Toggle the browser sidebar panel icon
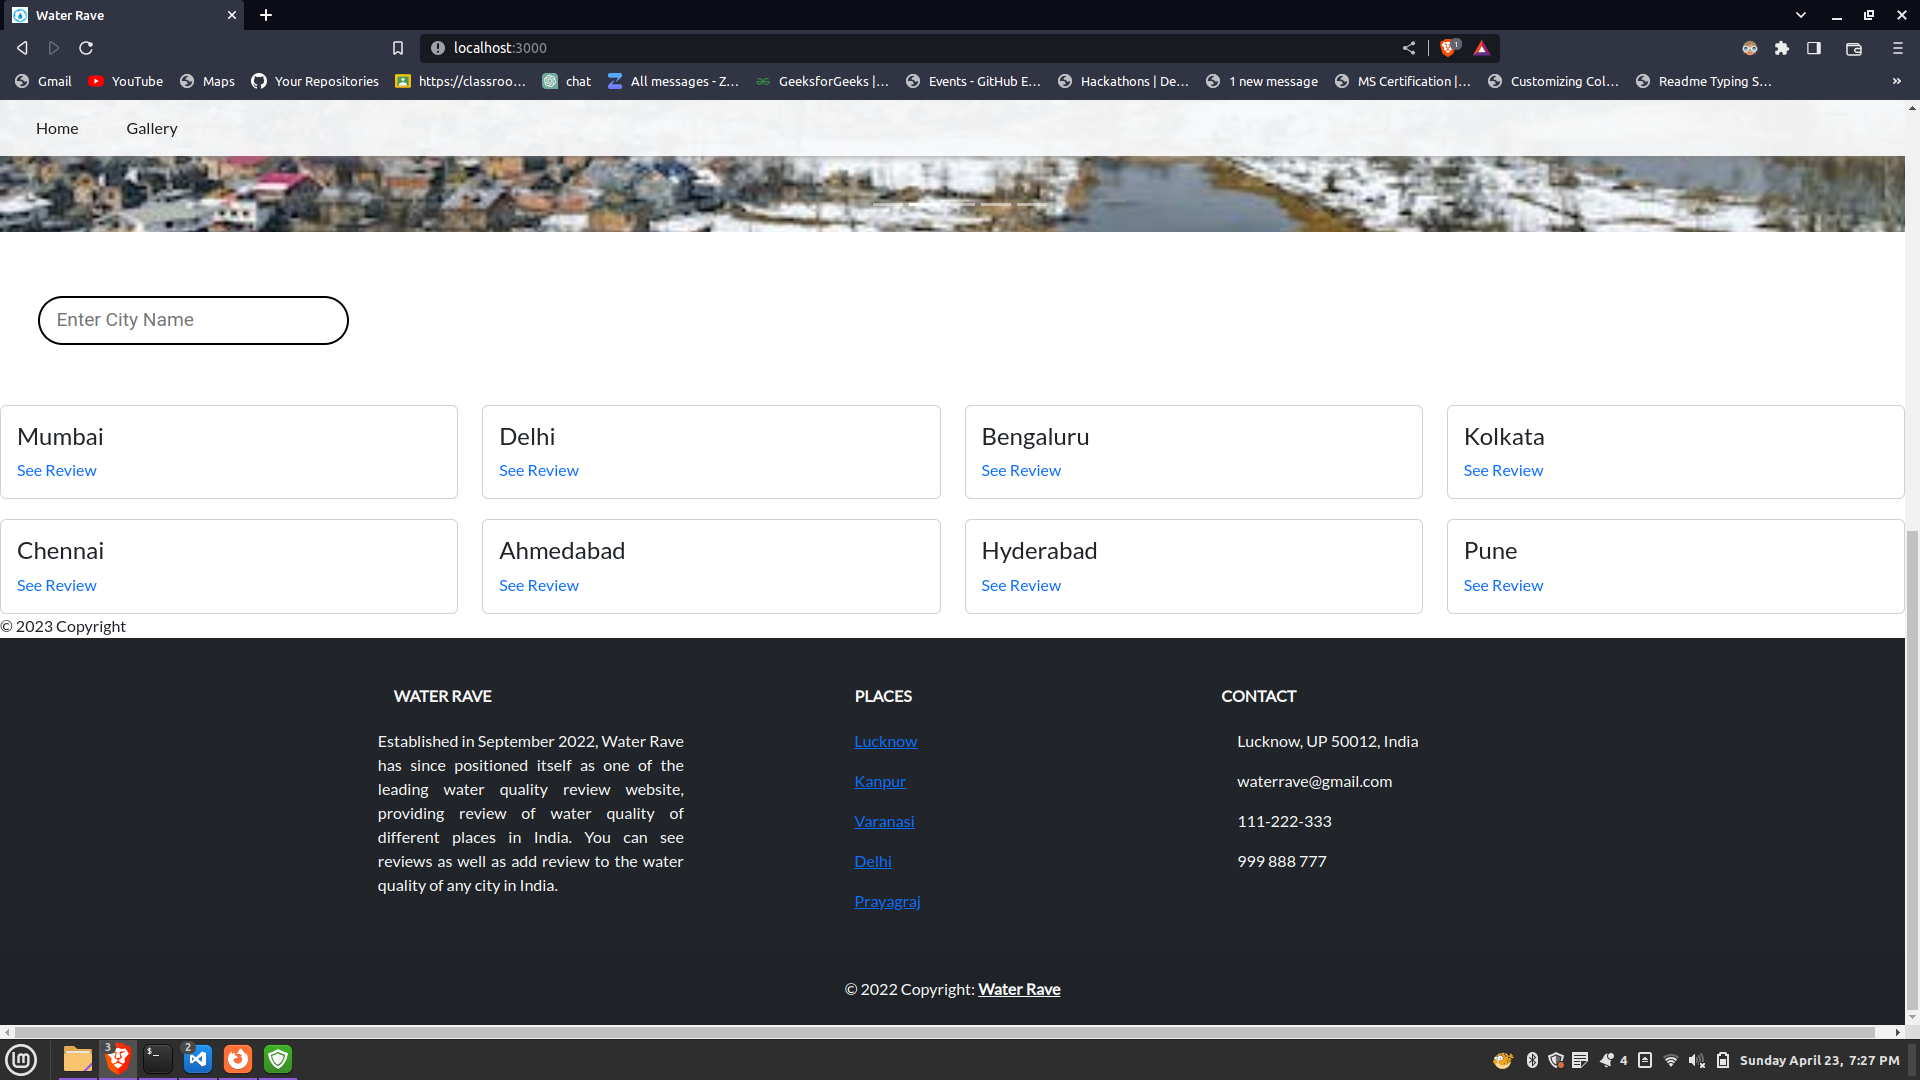Screen dimensions: 1920x1080 tap(1814, 48)
